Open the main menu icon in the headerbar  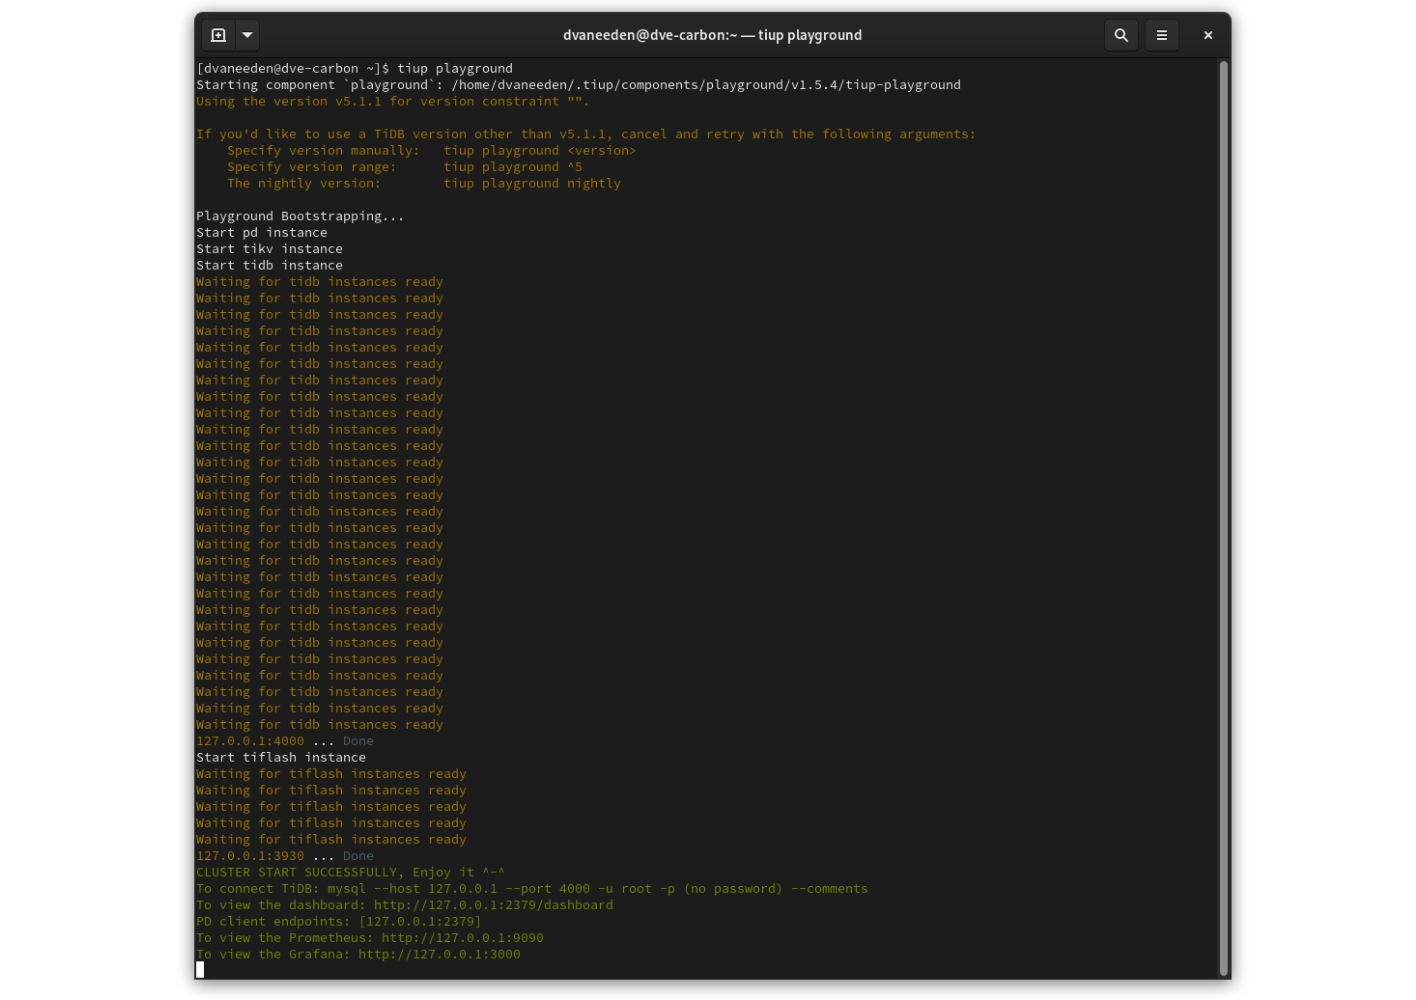tap(1161, 34)
